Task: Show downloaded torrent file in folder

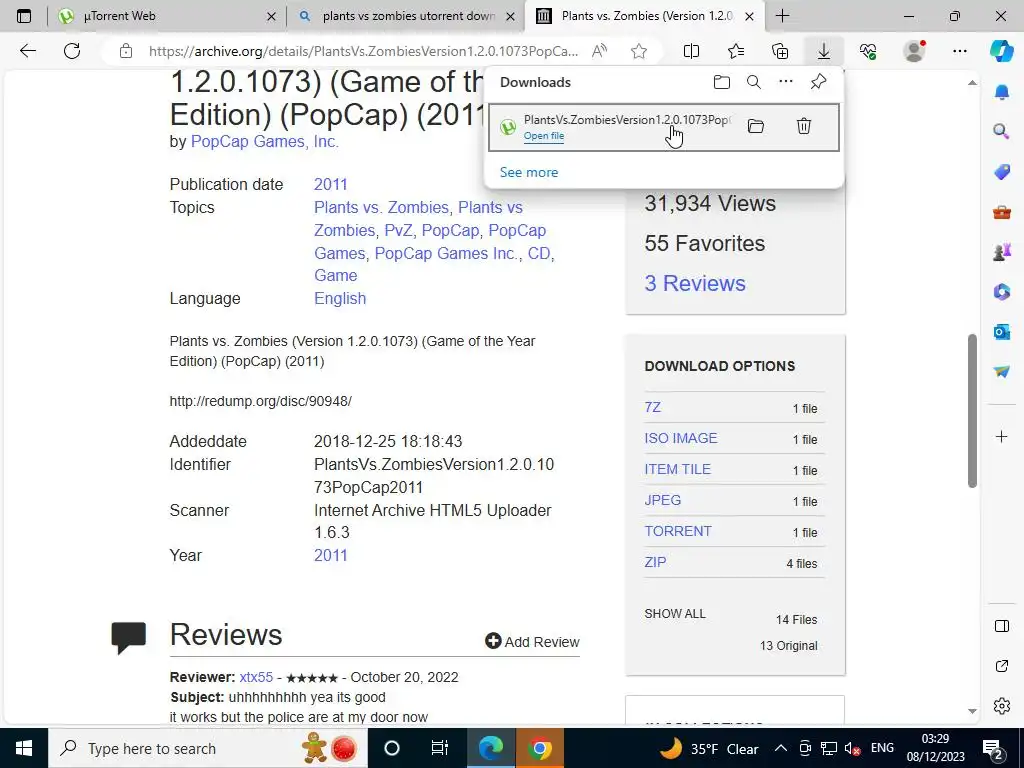Action: pos(756,127)
